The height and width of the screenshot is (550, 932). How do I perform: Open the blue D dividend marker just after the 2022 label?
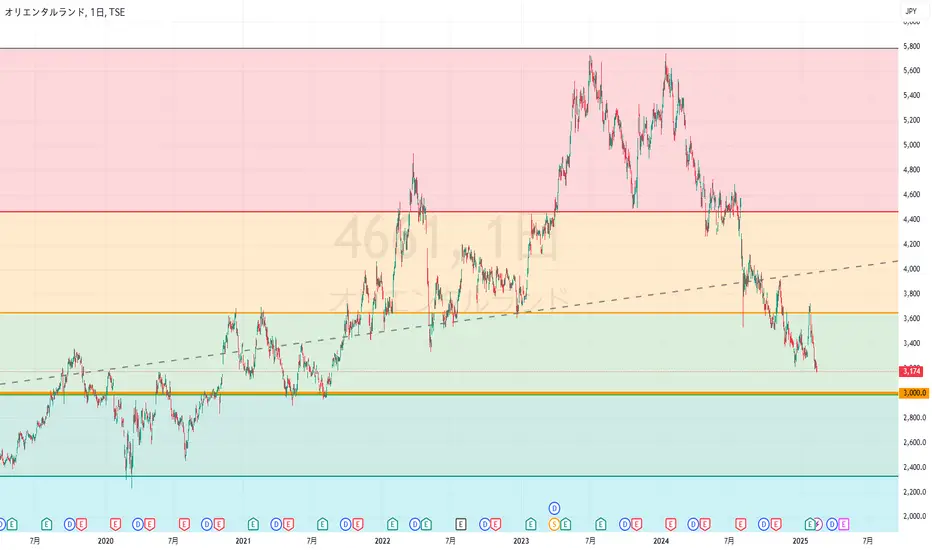(x=415, y=524)
